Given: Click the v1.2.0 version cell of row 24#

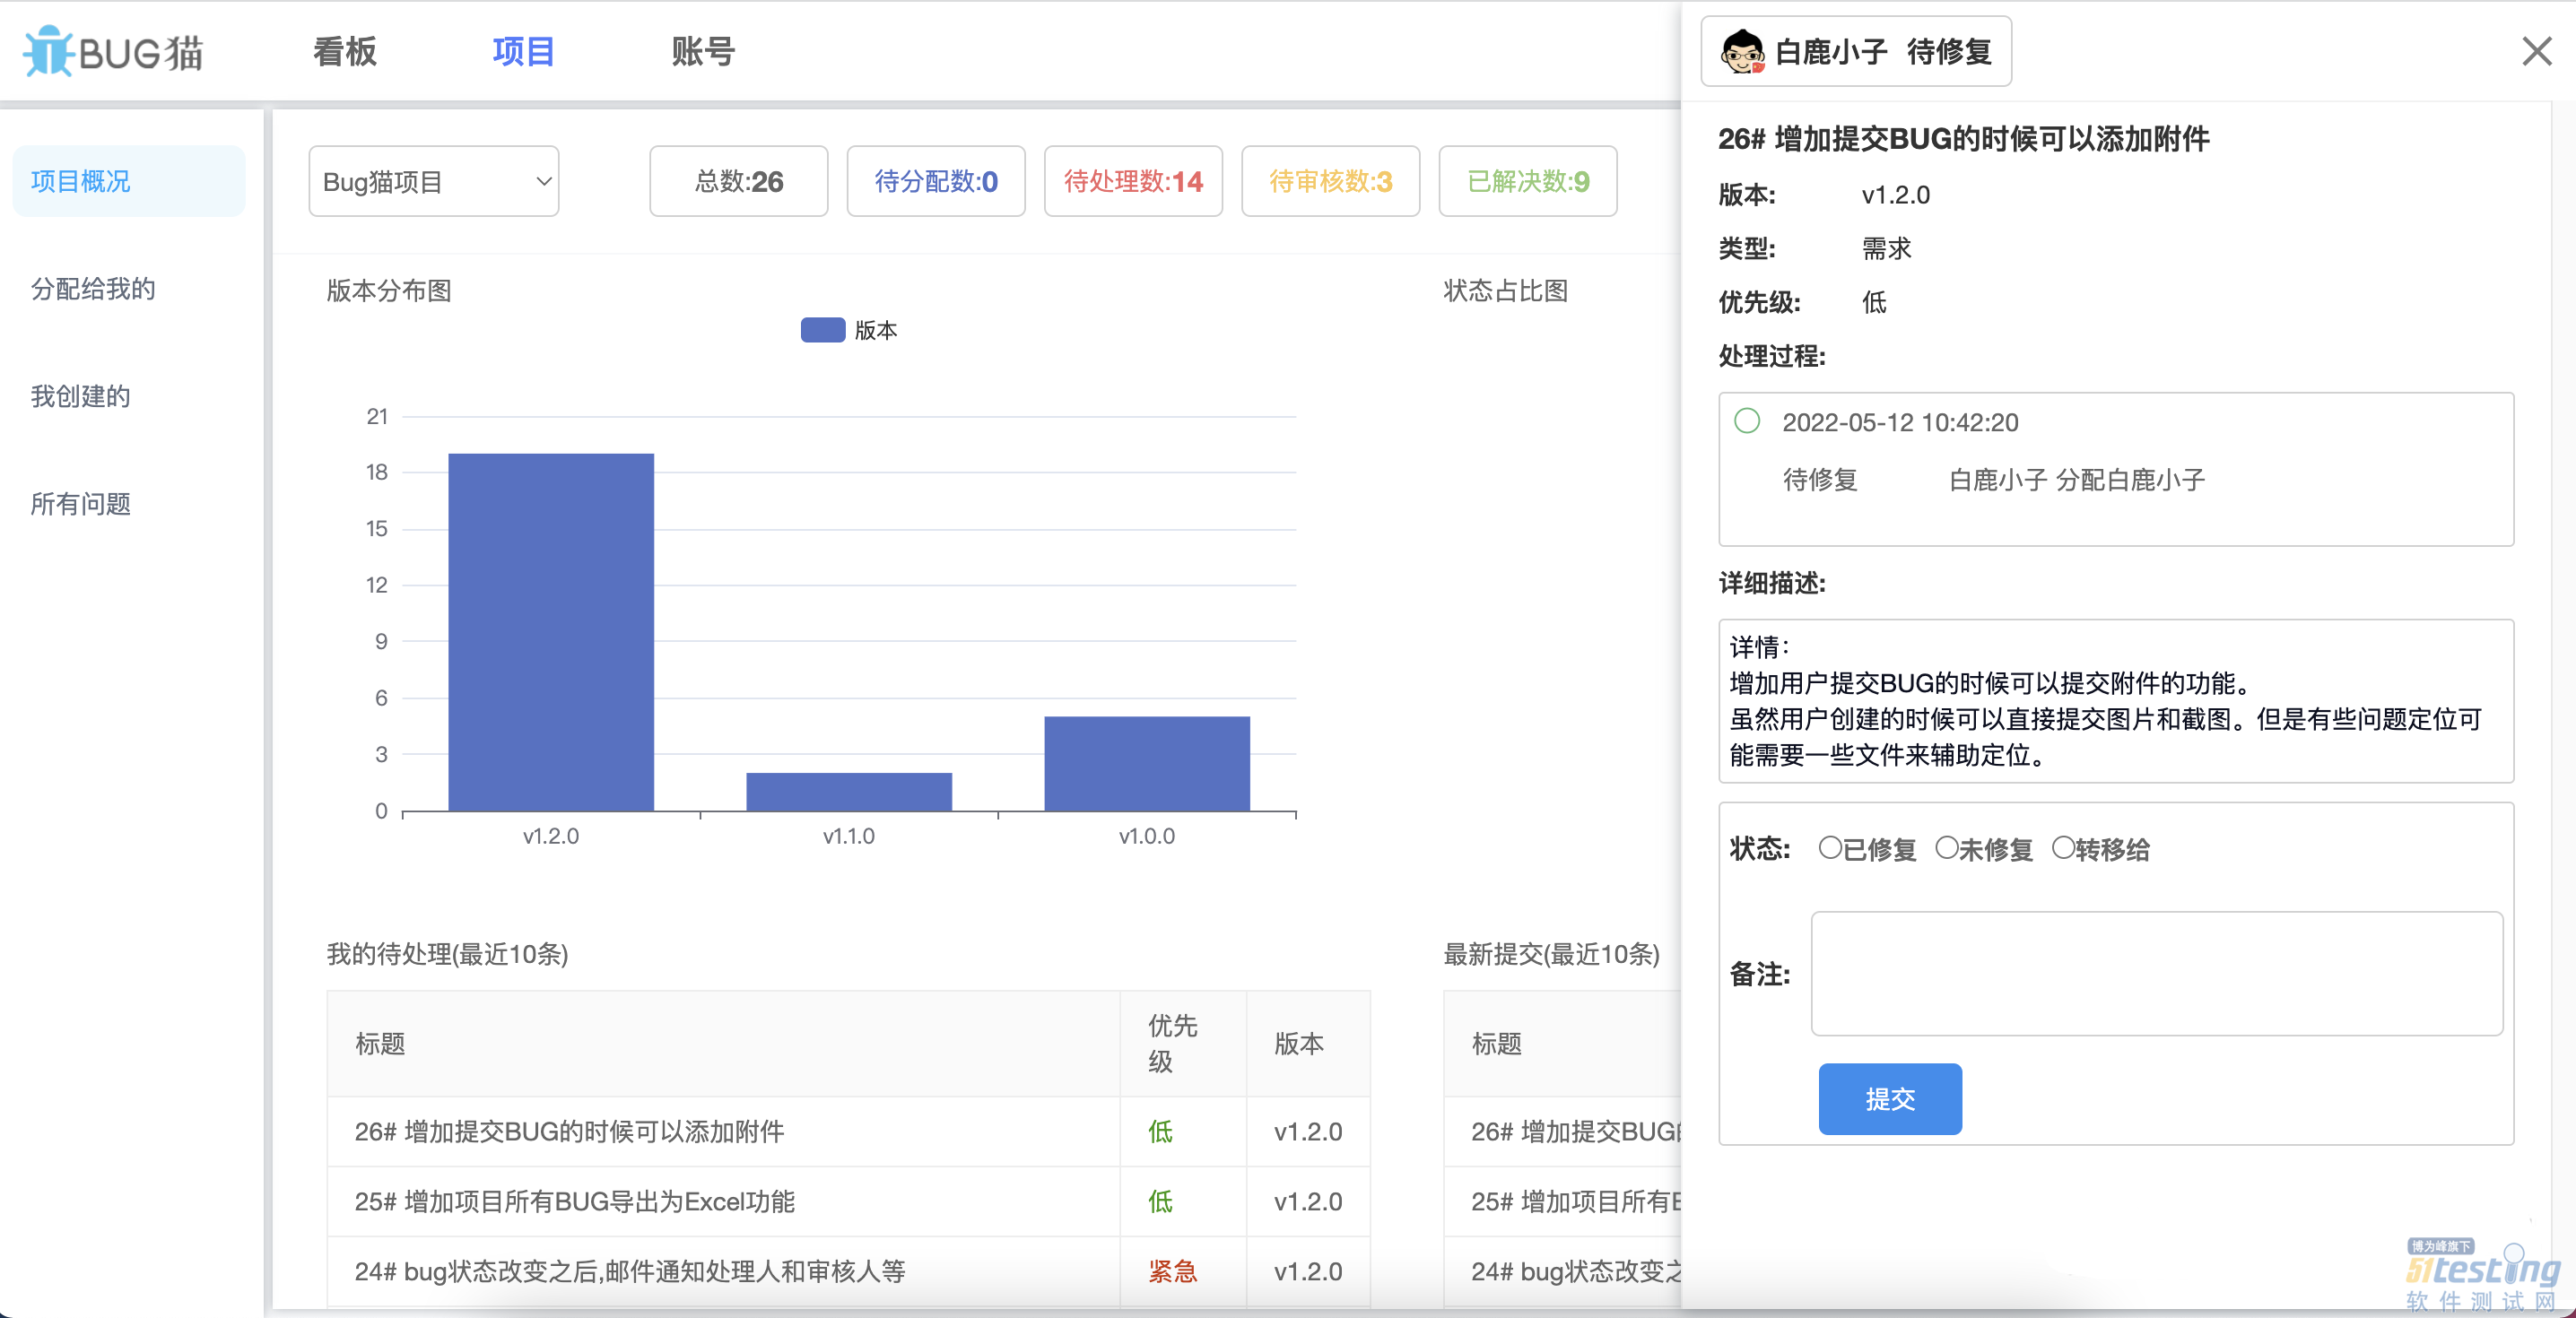Looking at the screenshot, I should pyautogui.click(x=1308, y=1271).
